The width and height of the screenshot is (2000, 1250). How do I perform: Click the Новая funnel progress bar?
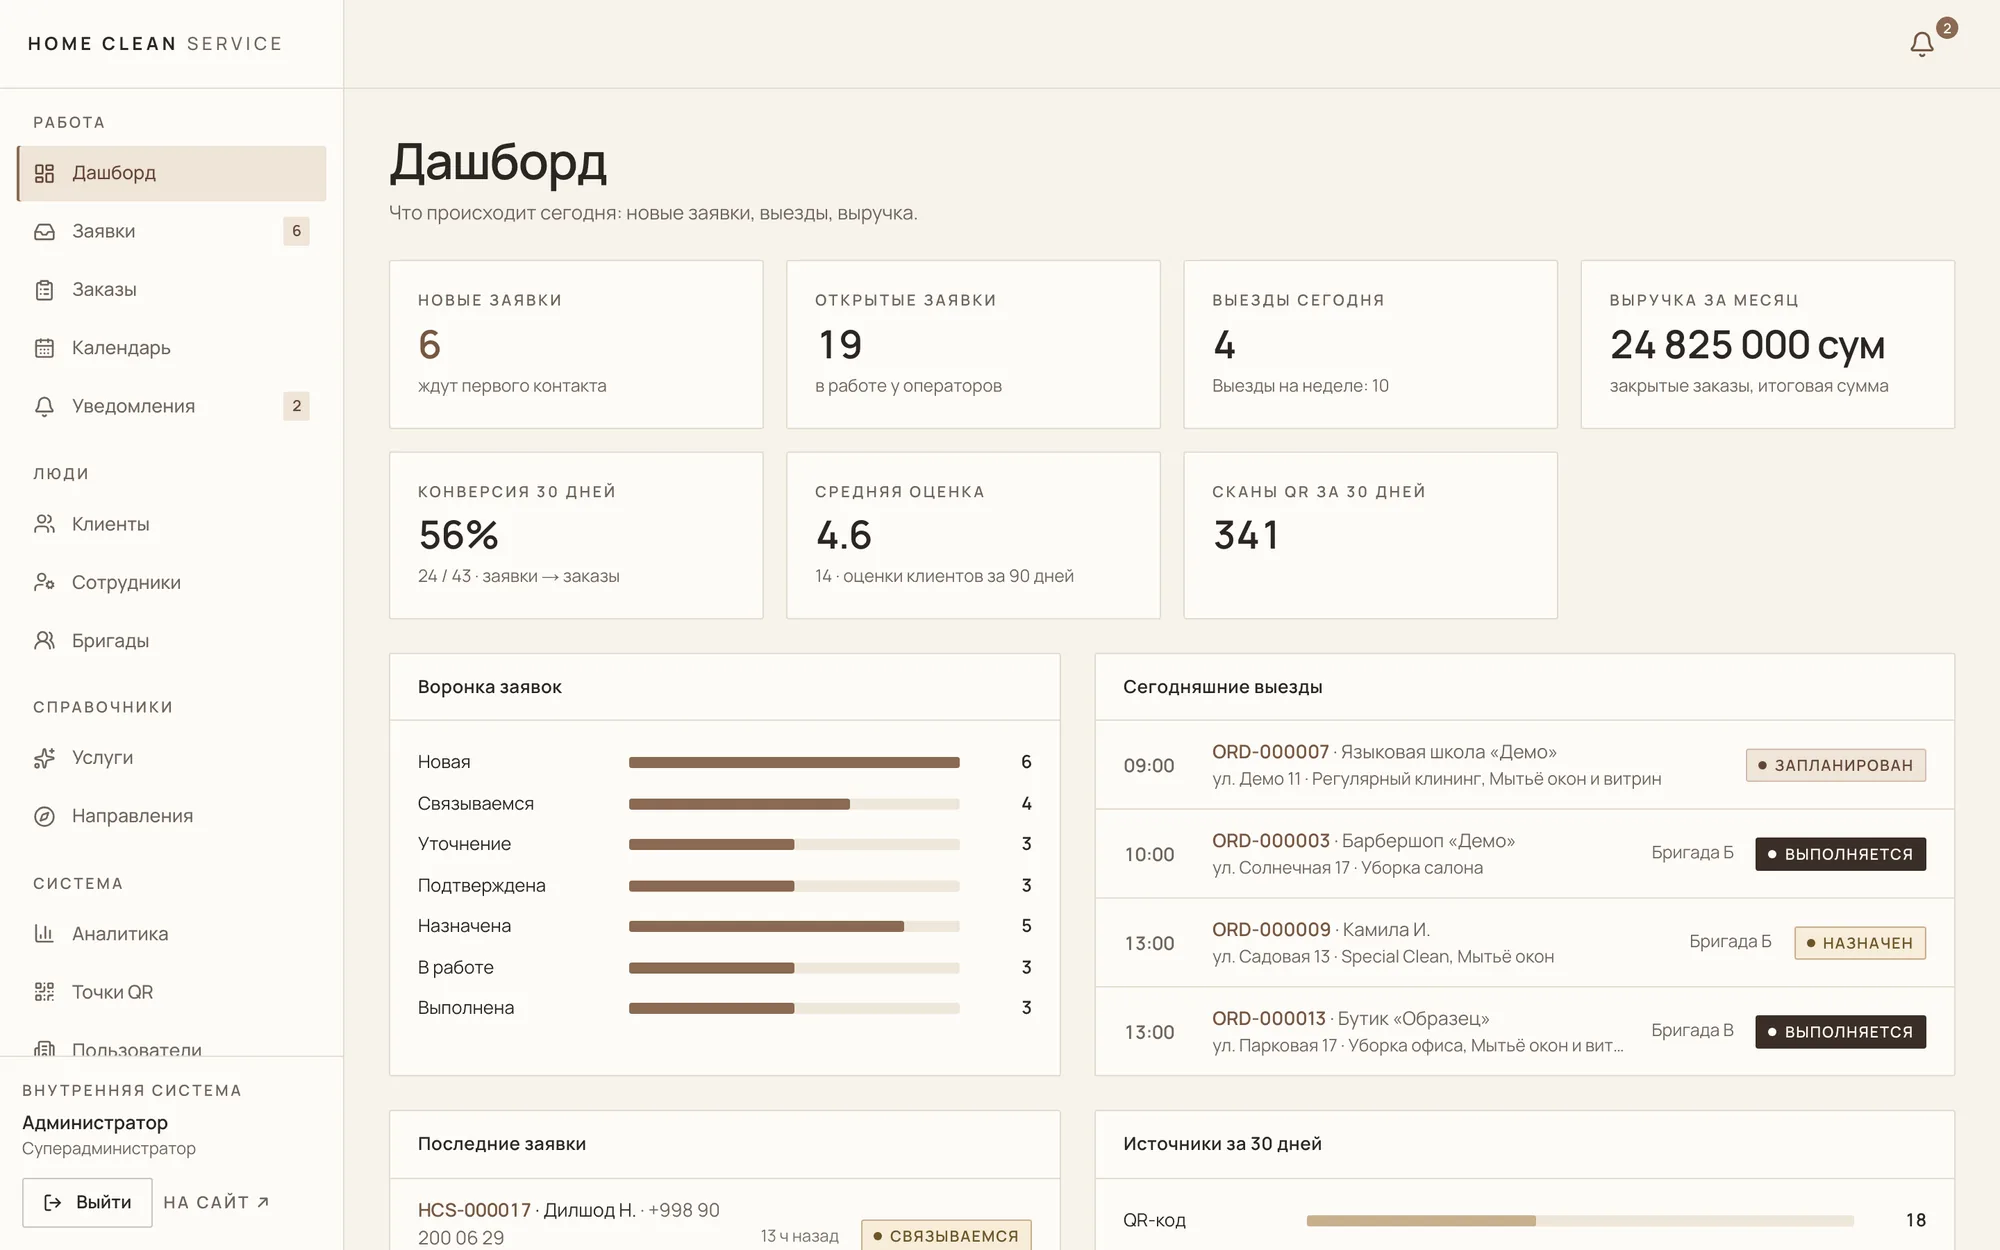(x=794, y=762)
